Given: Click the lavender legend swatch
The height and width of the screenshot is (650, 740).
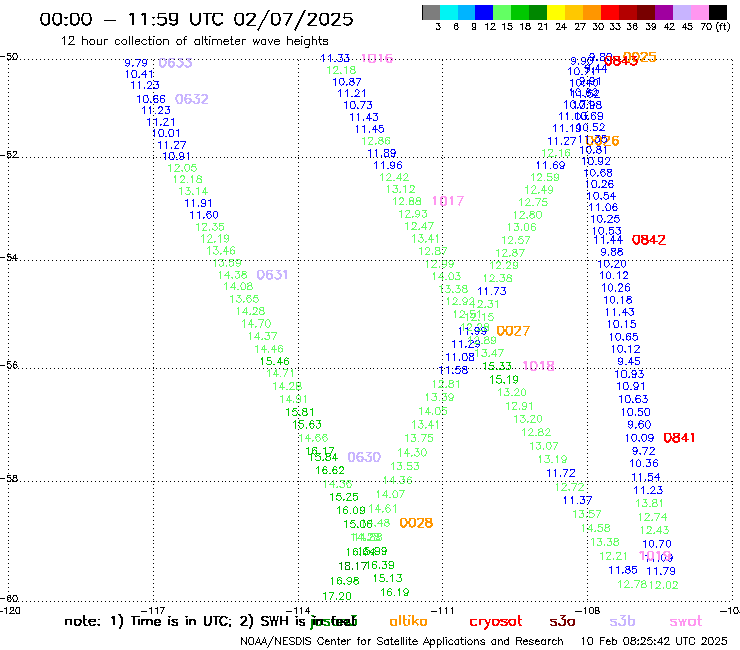Looking at the screenshot, I should (x=681, y=12).
